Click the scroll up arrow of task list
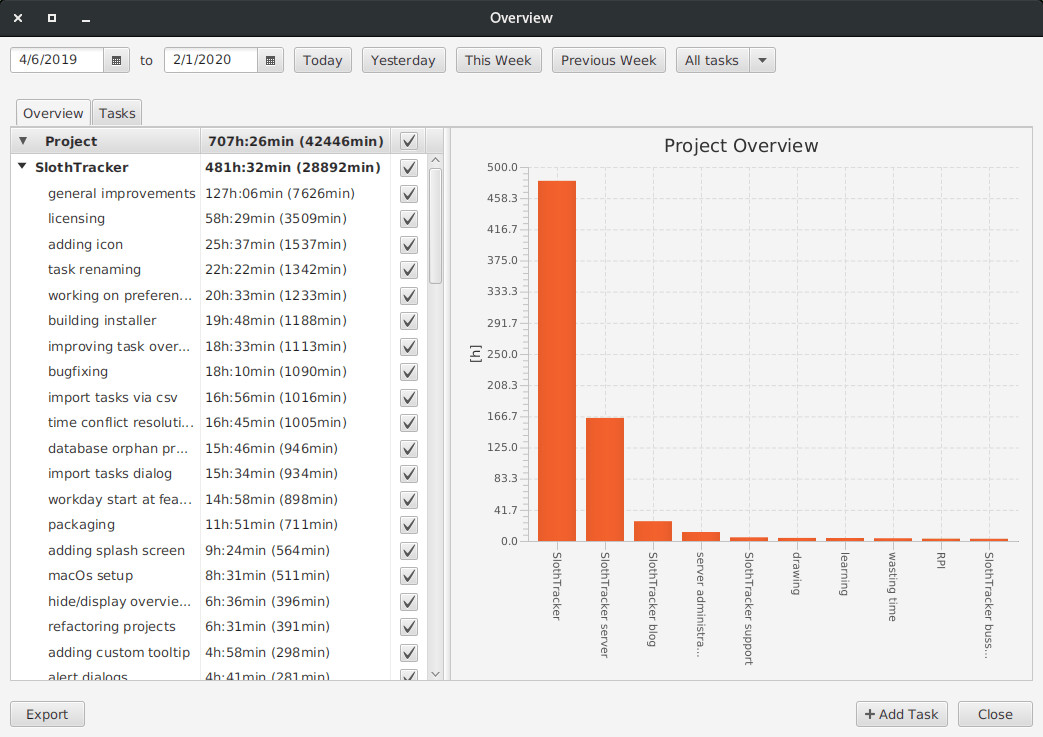The height and width of the screenshot is (737, 1043). click(x=436, y=160)
